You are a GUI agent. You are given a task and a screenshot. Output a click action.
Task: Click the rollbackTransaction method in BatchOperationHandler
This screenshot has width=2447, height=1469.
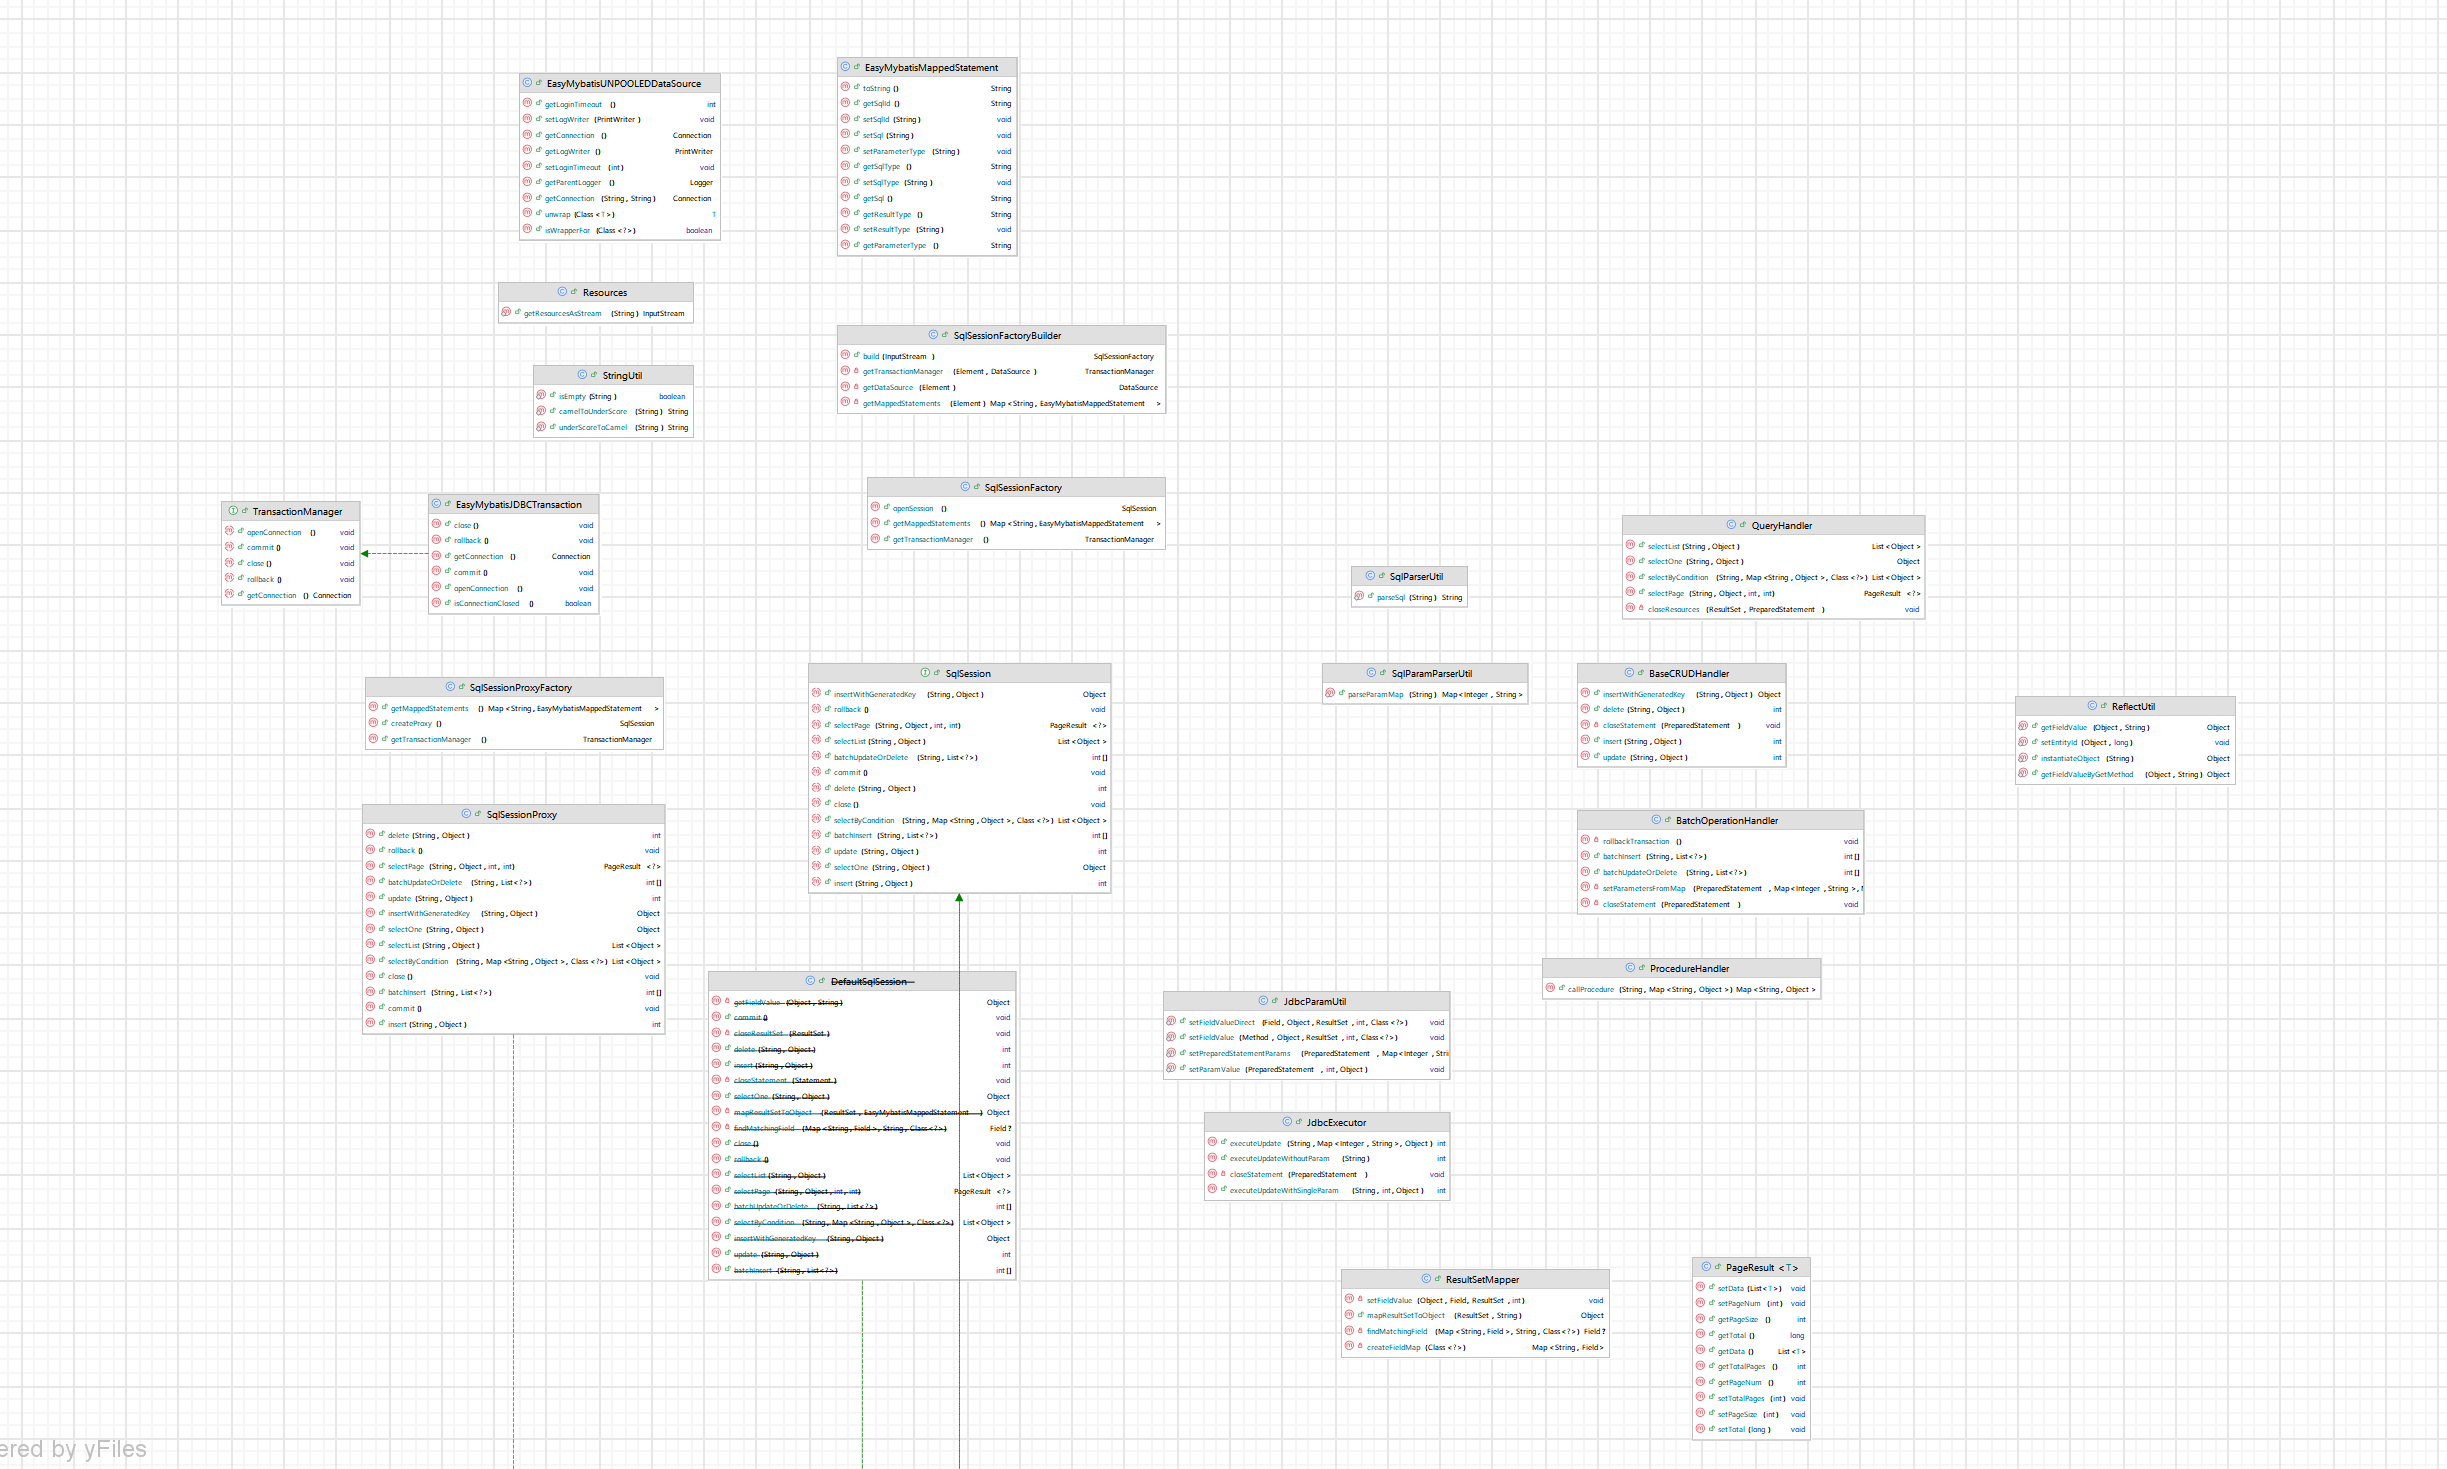coord(1635,841)
